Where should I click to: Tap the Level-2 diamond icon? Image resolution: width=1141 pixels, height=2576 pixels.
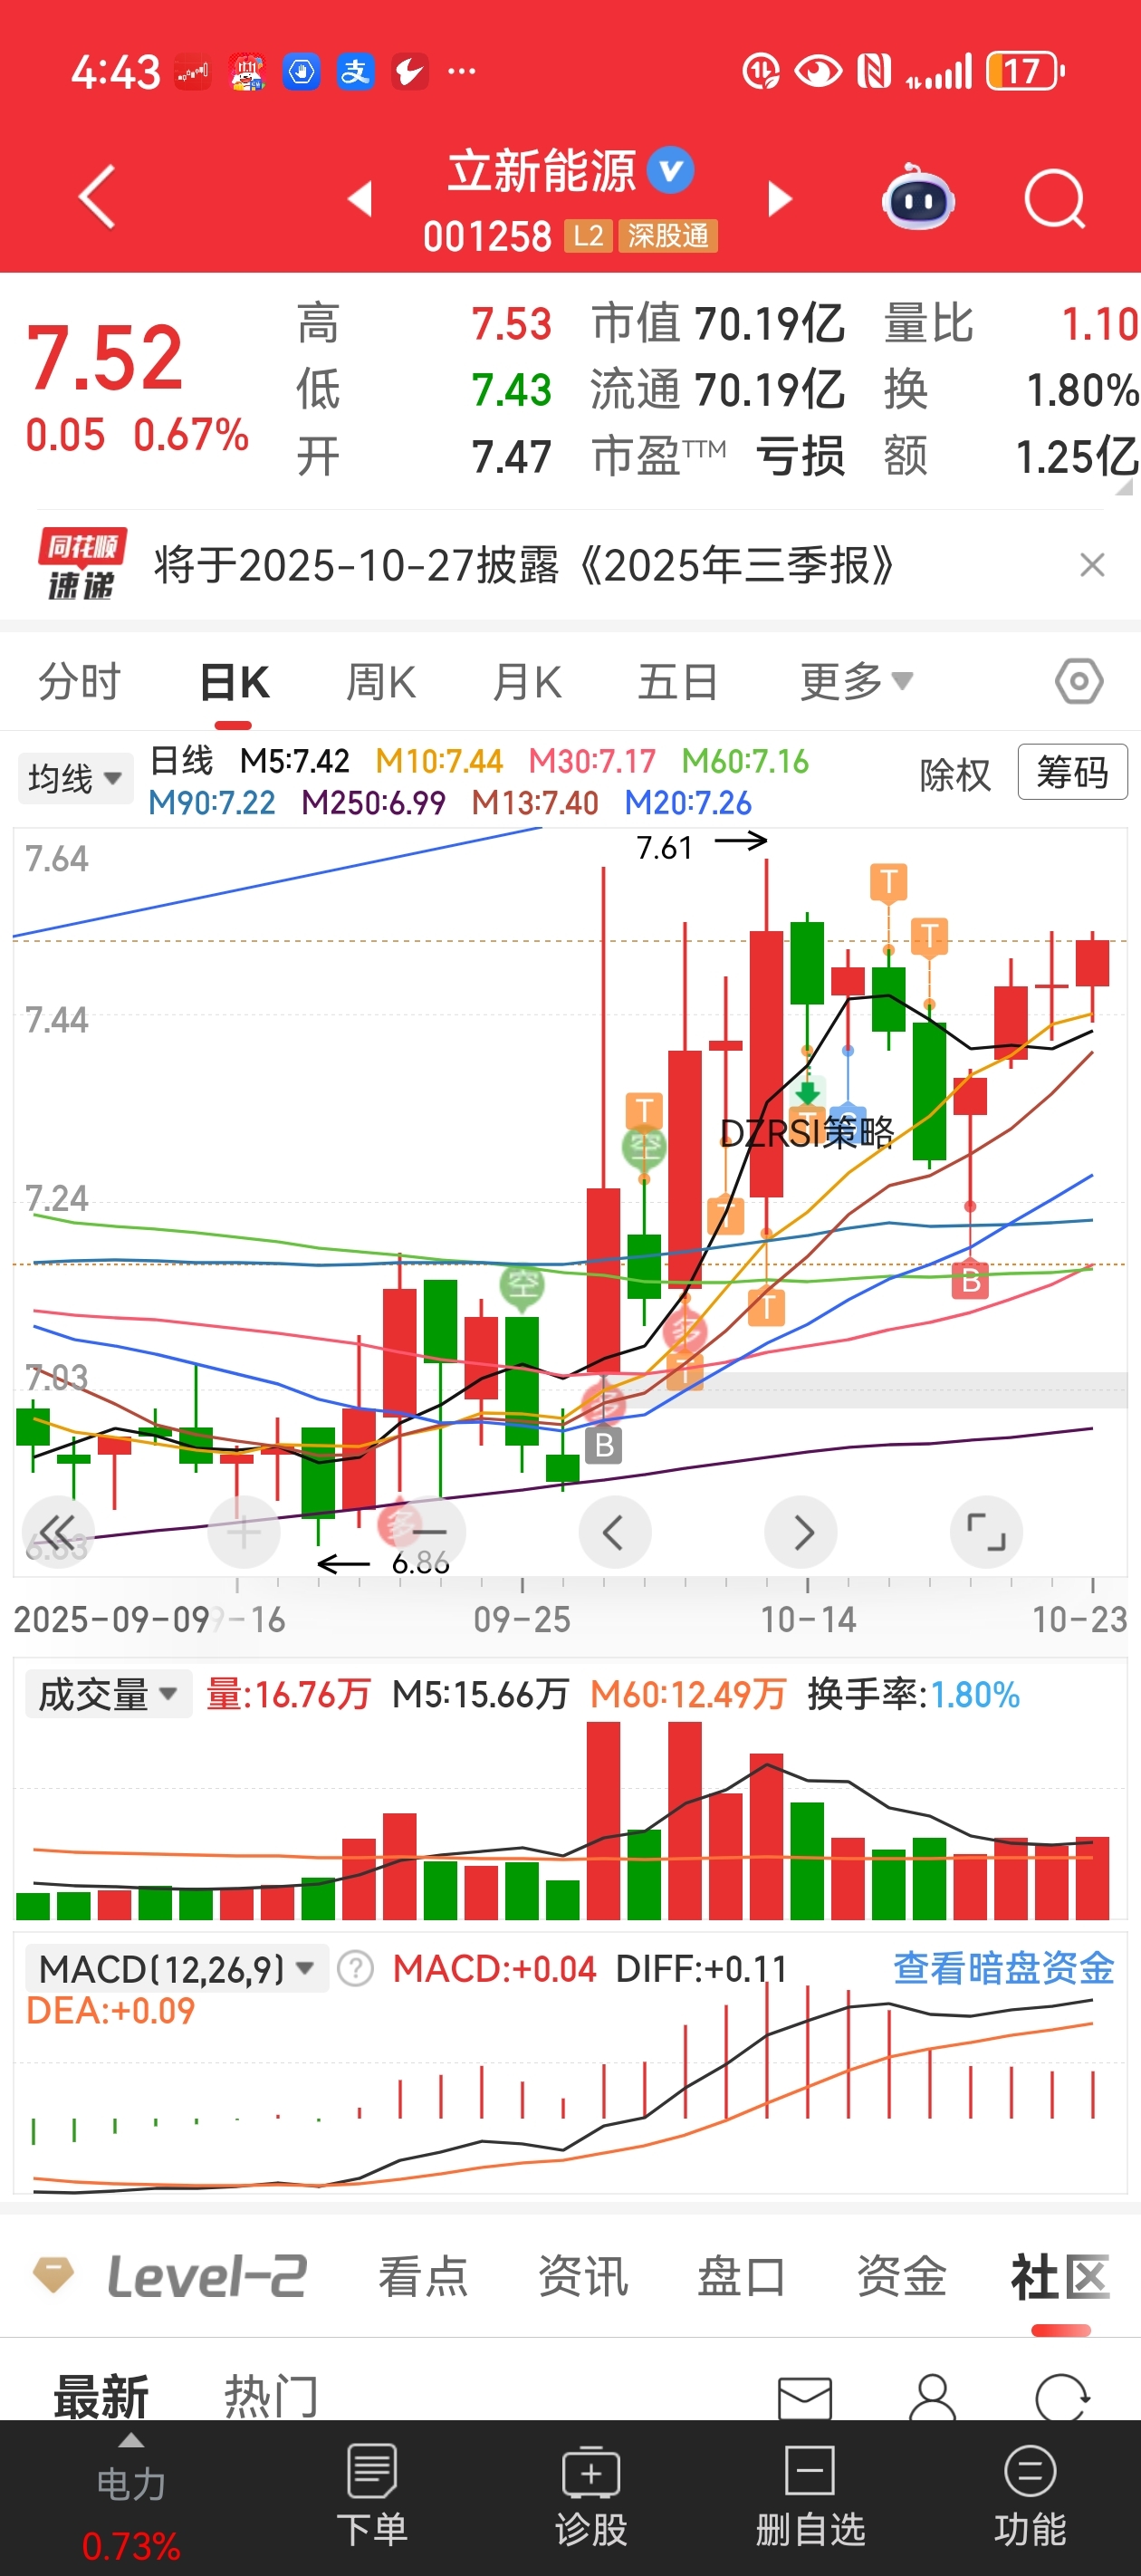pyautogui.click(x=53, y=2275)
